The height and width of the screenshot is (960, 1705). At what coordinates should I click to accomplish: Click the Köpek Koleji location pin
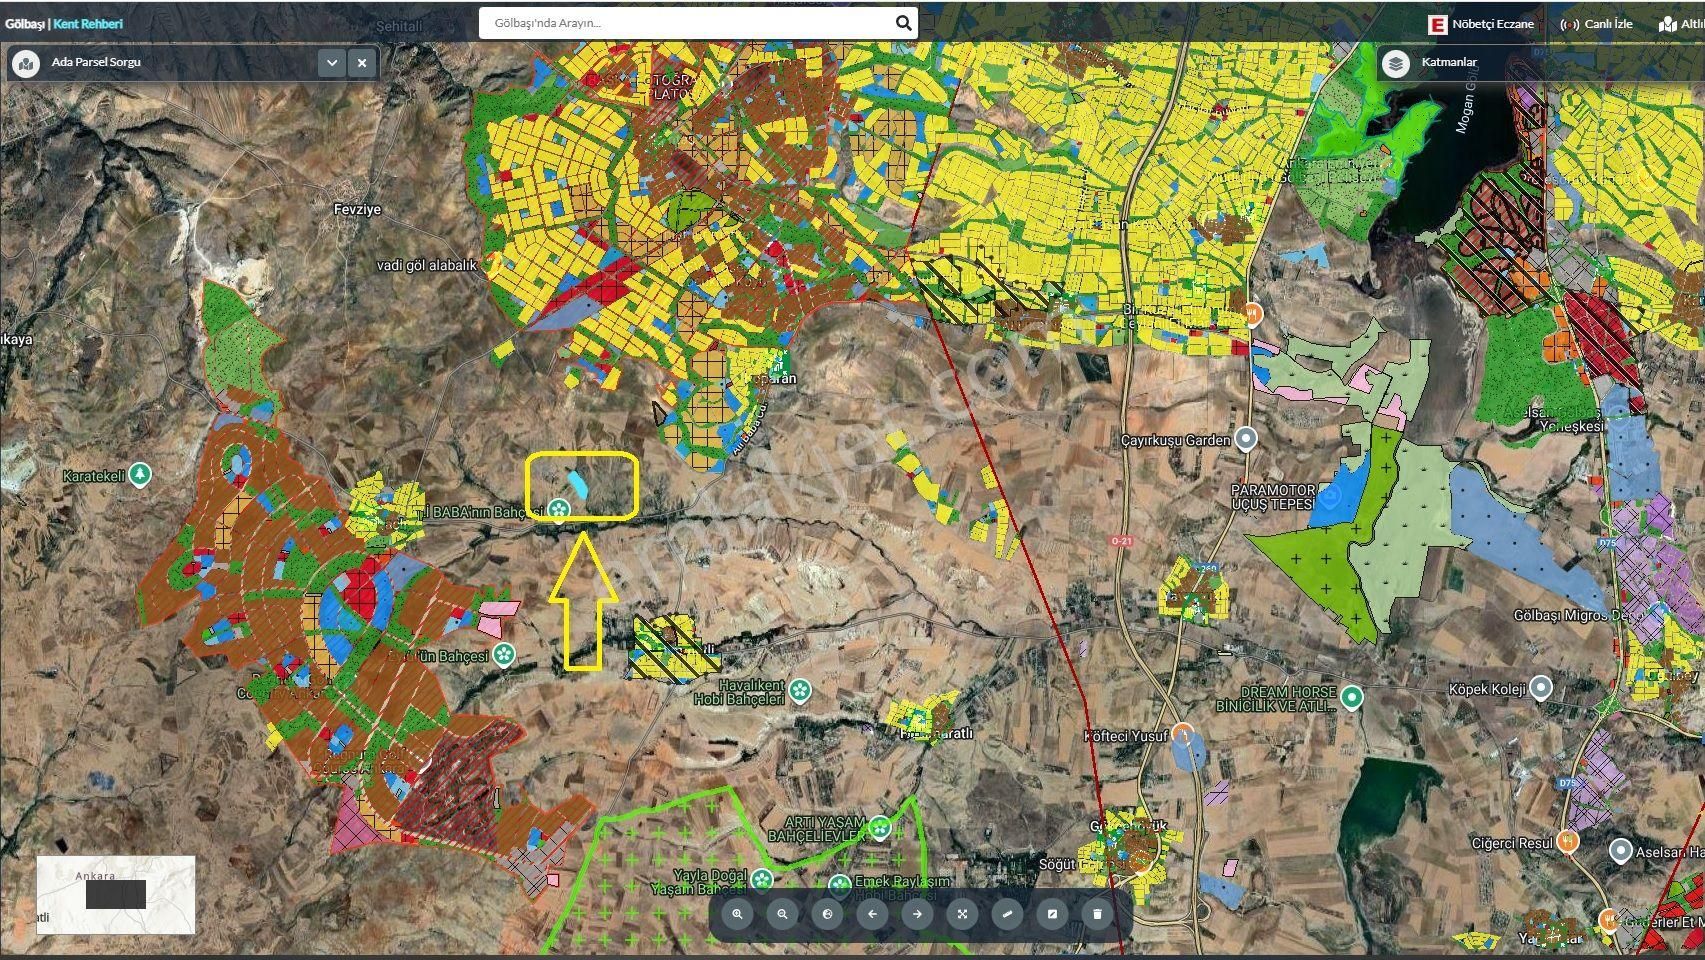pyautogui.click(x=1541, y=688)
